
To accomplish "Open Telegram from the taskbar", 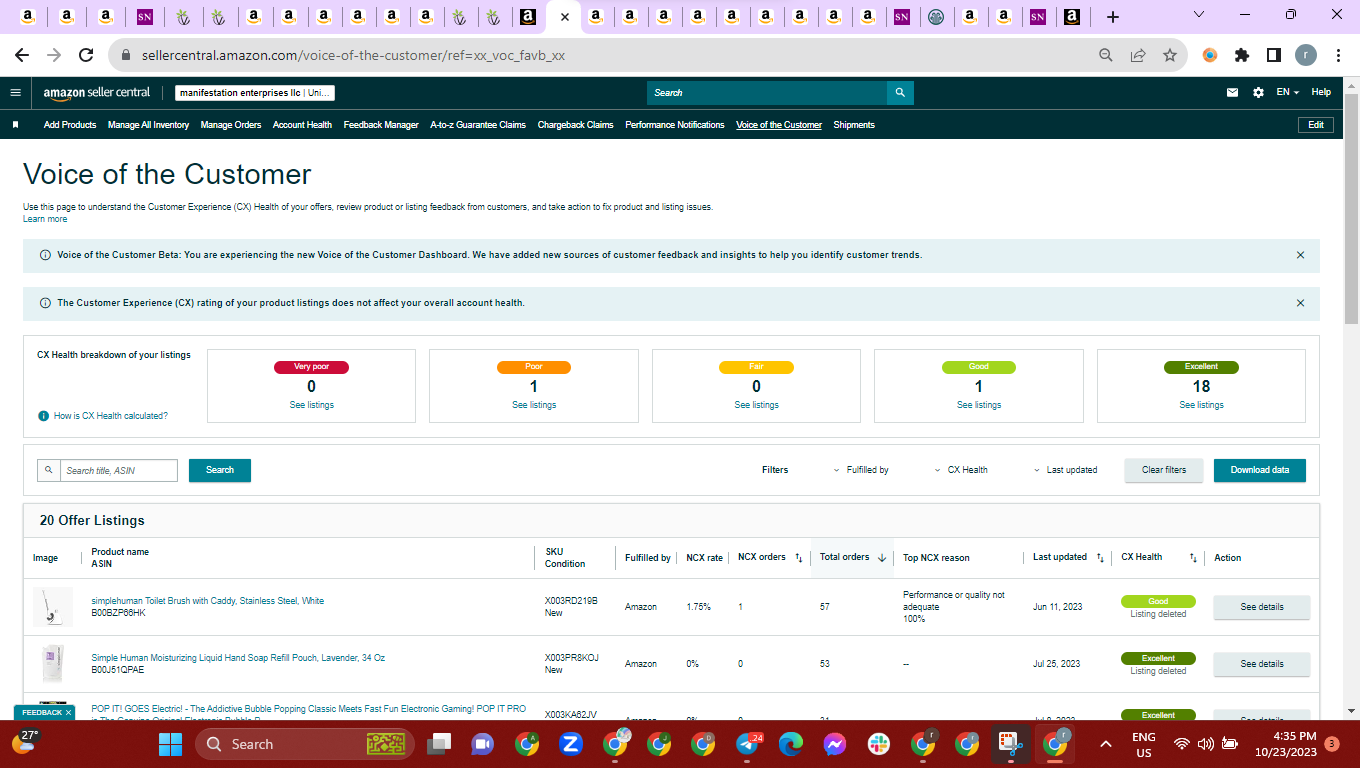I will pos(748,744).
